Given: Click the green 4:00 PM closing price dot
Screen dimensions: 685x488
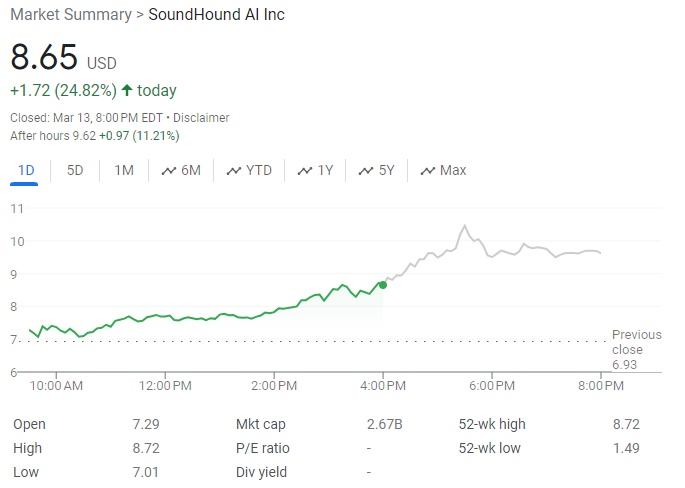Looking at the screenshot, I should tap(383, 285).
